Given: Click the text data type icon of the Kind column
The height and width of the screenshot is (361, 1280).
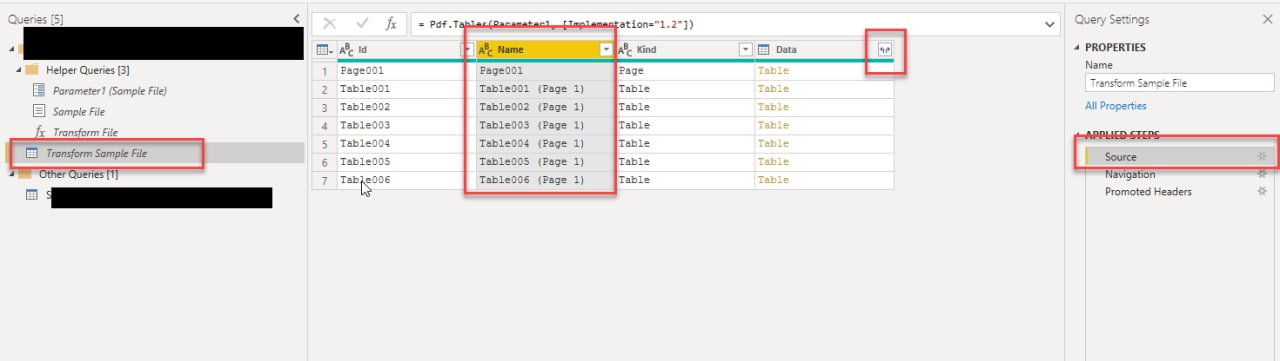Looking at the screenshot, I should coord(625,49).
